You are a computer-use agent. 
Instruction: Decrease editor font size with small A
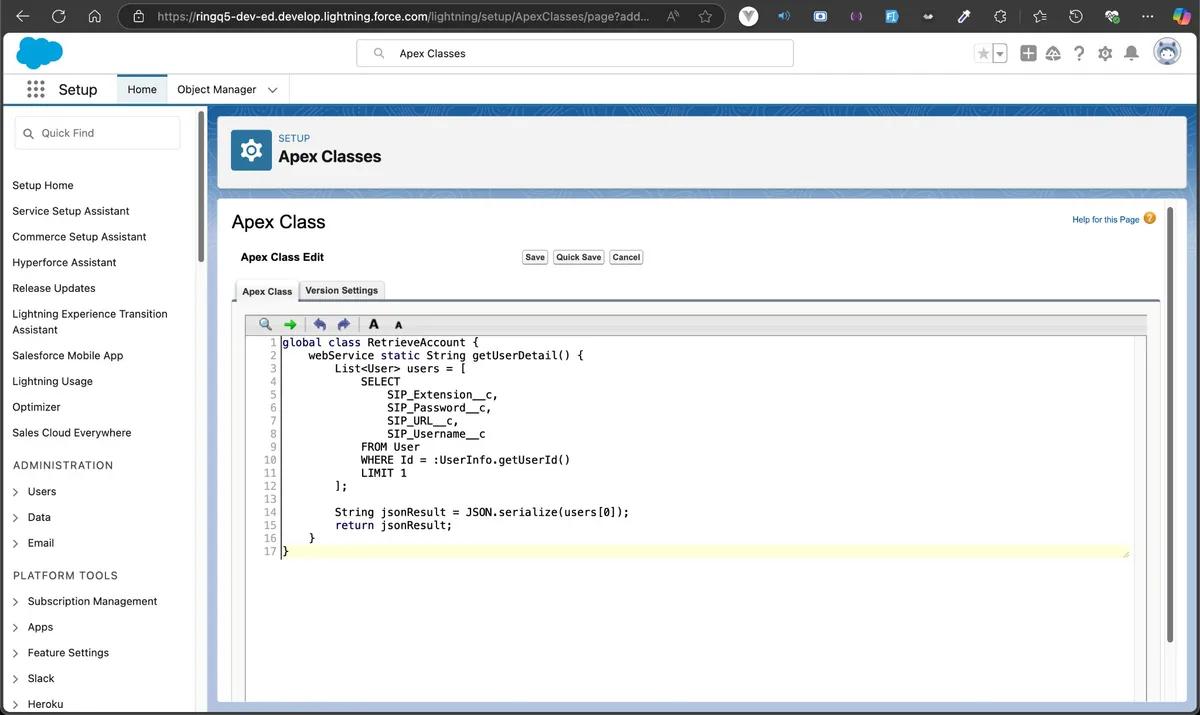(x=398, y=325)
